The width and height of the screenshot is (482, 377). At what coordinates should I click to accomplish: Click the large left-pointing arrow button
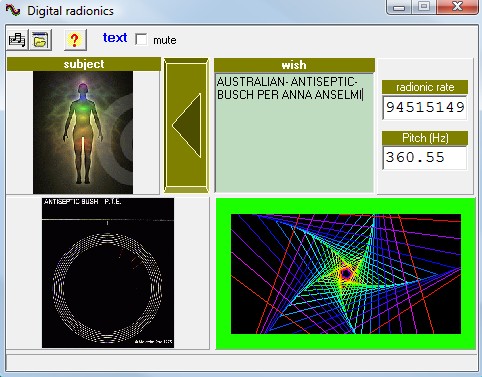(x=186, y=126)
